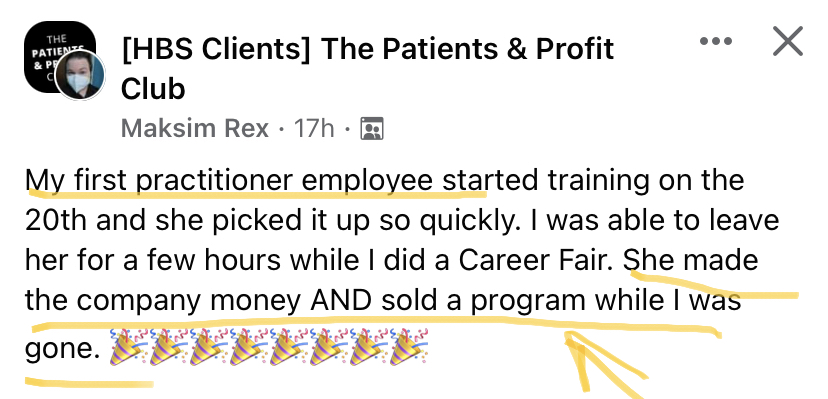Click the underlined "She made" phrase
This screenshot has height=399, width=828.
coord(691,260)
